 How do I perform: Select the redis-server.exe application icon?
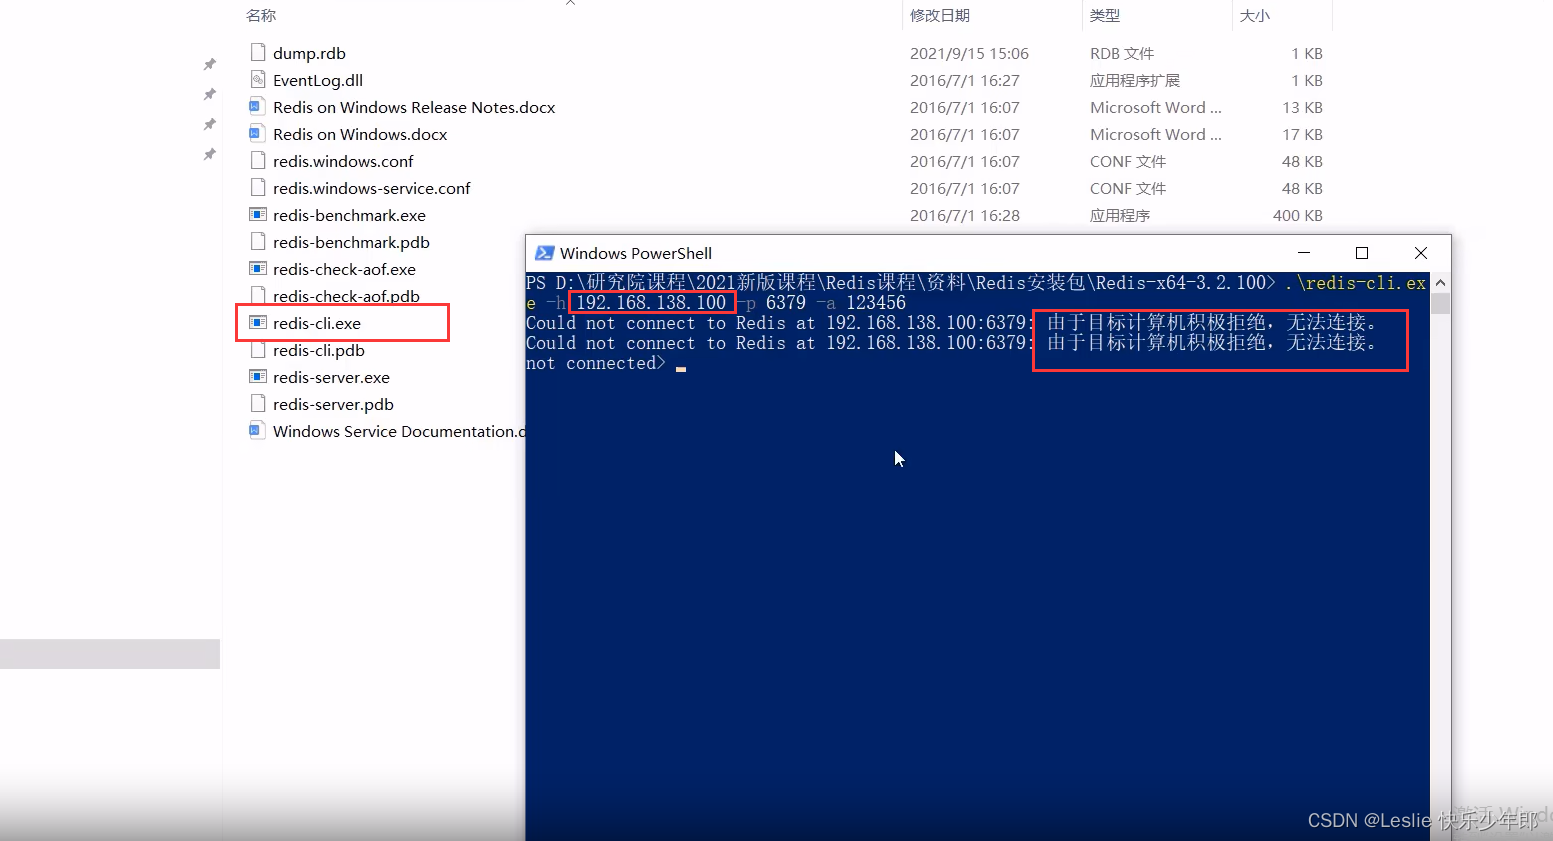258,376
